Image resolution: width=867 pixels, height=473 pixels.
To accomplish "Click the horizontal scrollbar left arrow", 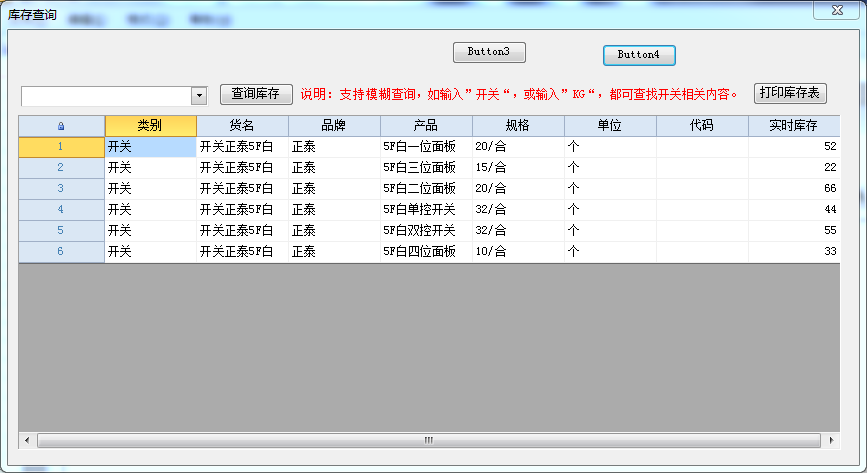I will [27, 440].
